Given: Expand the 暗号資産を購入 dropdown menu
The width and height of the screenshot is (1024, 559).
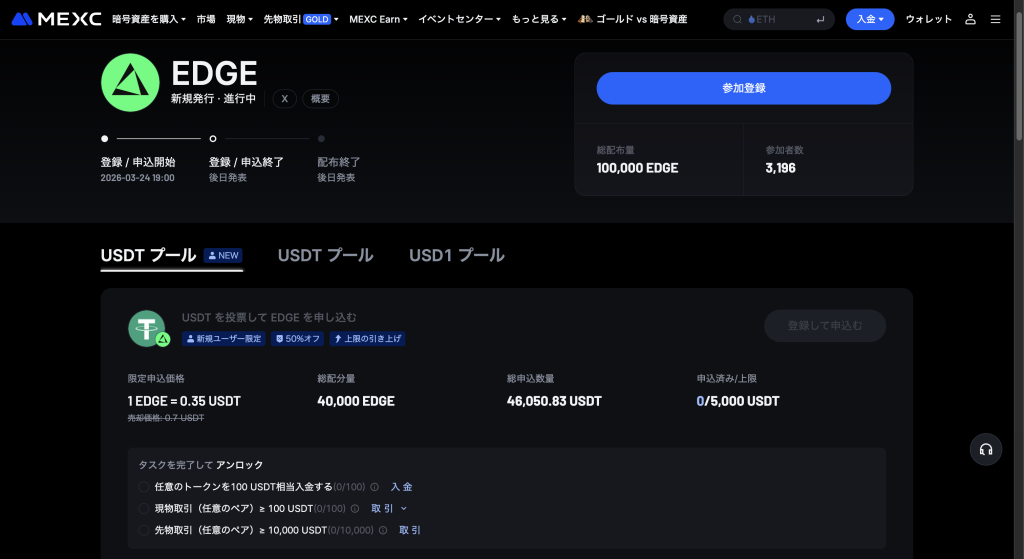Looking at the screenshot, I should click(x=149, y=19).
